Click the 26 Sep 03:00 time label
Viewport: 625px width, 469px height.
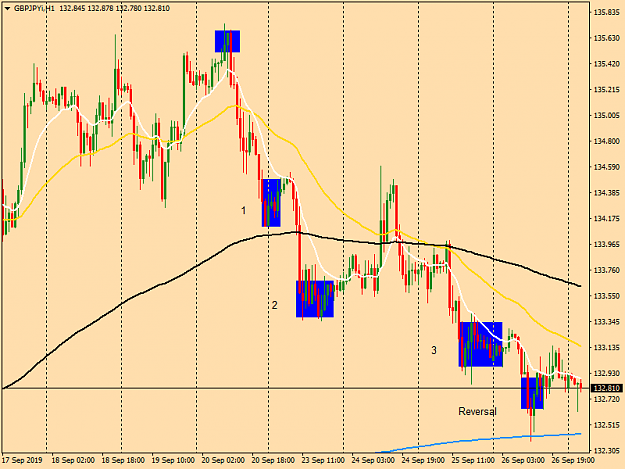(523, 460)
